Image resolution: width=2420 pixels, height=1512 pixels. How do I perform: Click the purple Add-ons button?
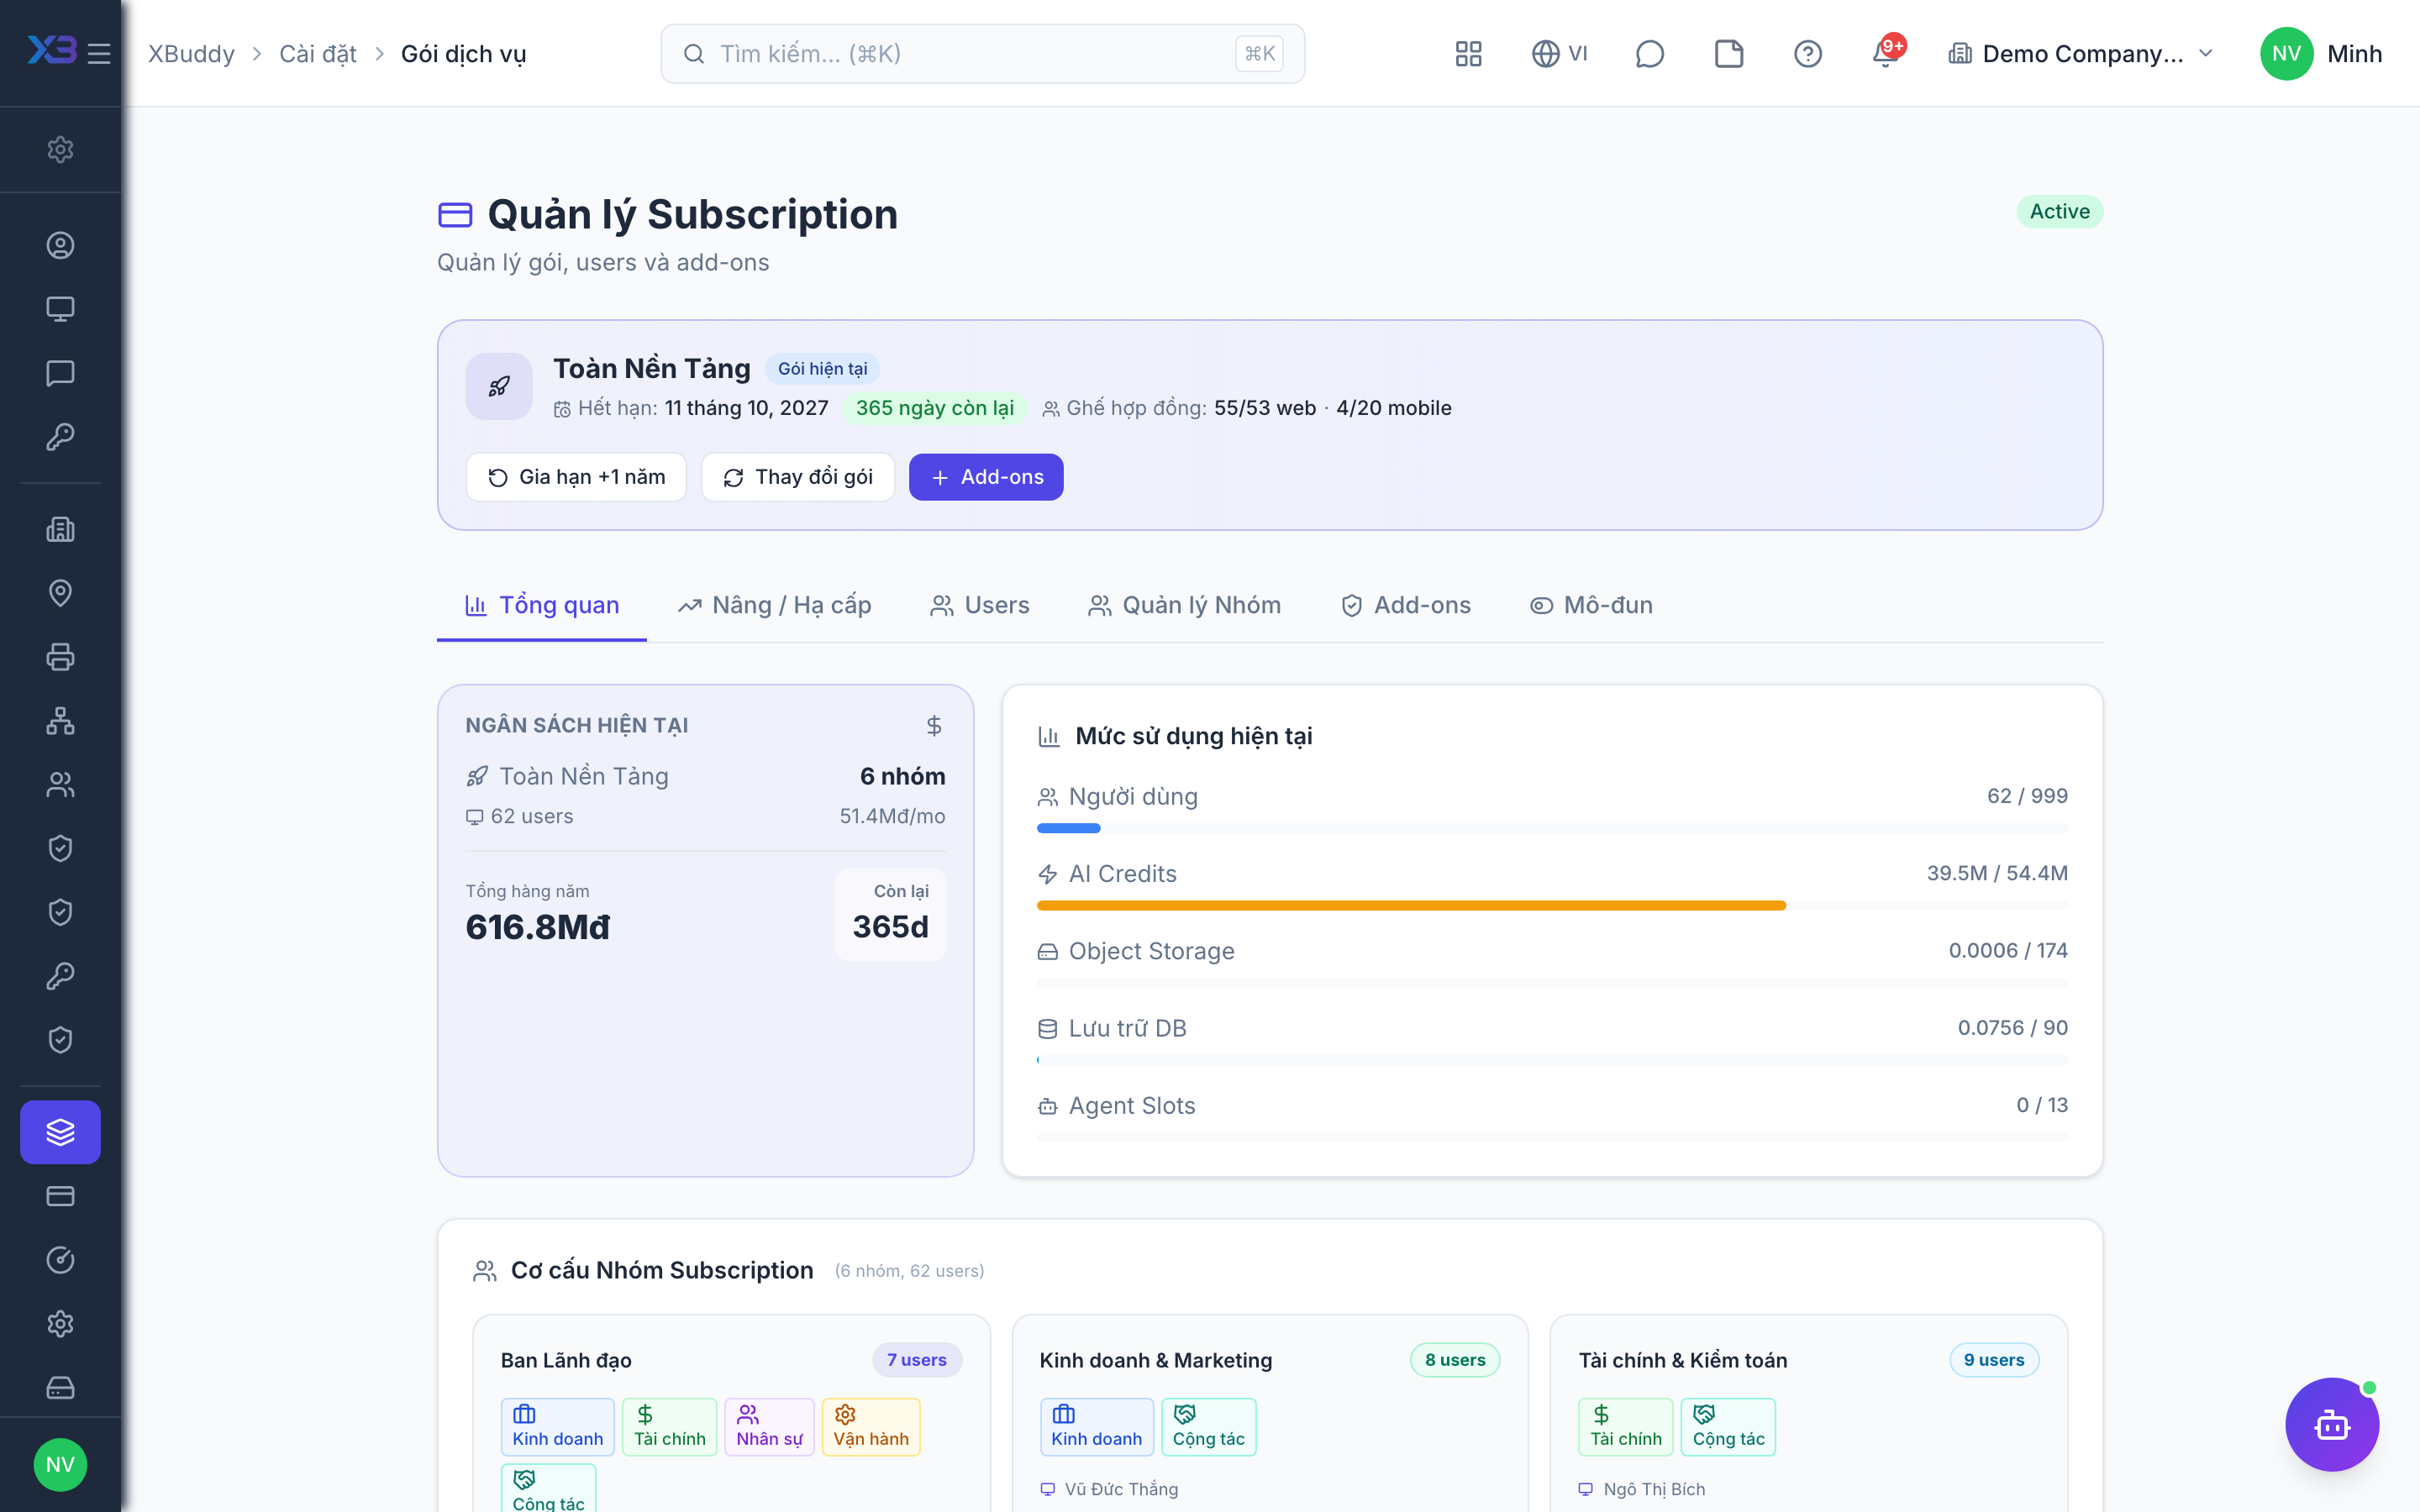pos(986,477)
